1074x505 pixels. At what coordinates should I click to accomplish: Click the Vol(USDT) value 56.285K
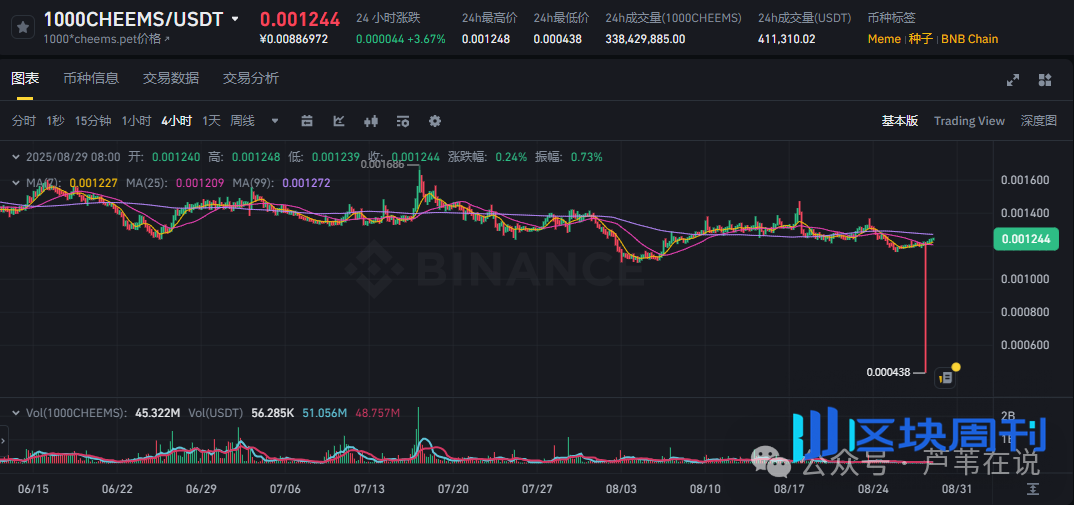click(x=272, y=412)
